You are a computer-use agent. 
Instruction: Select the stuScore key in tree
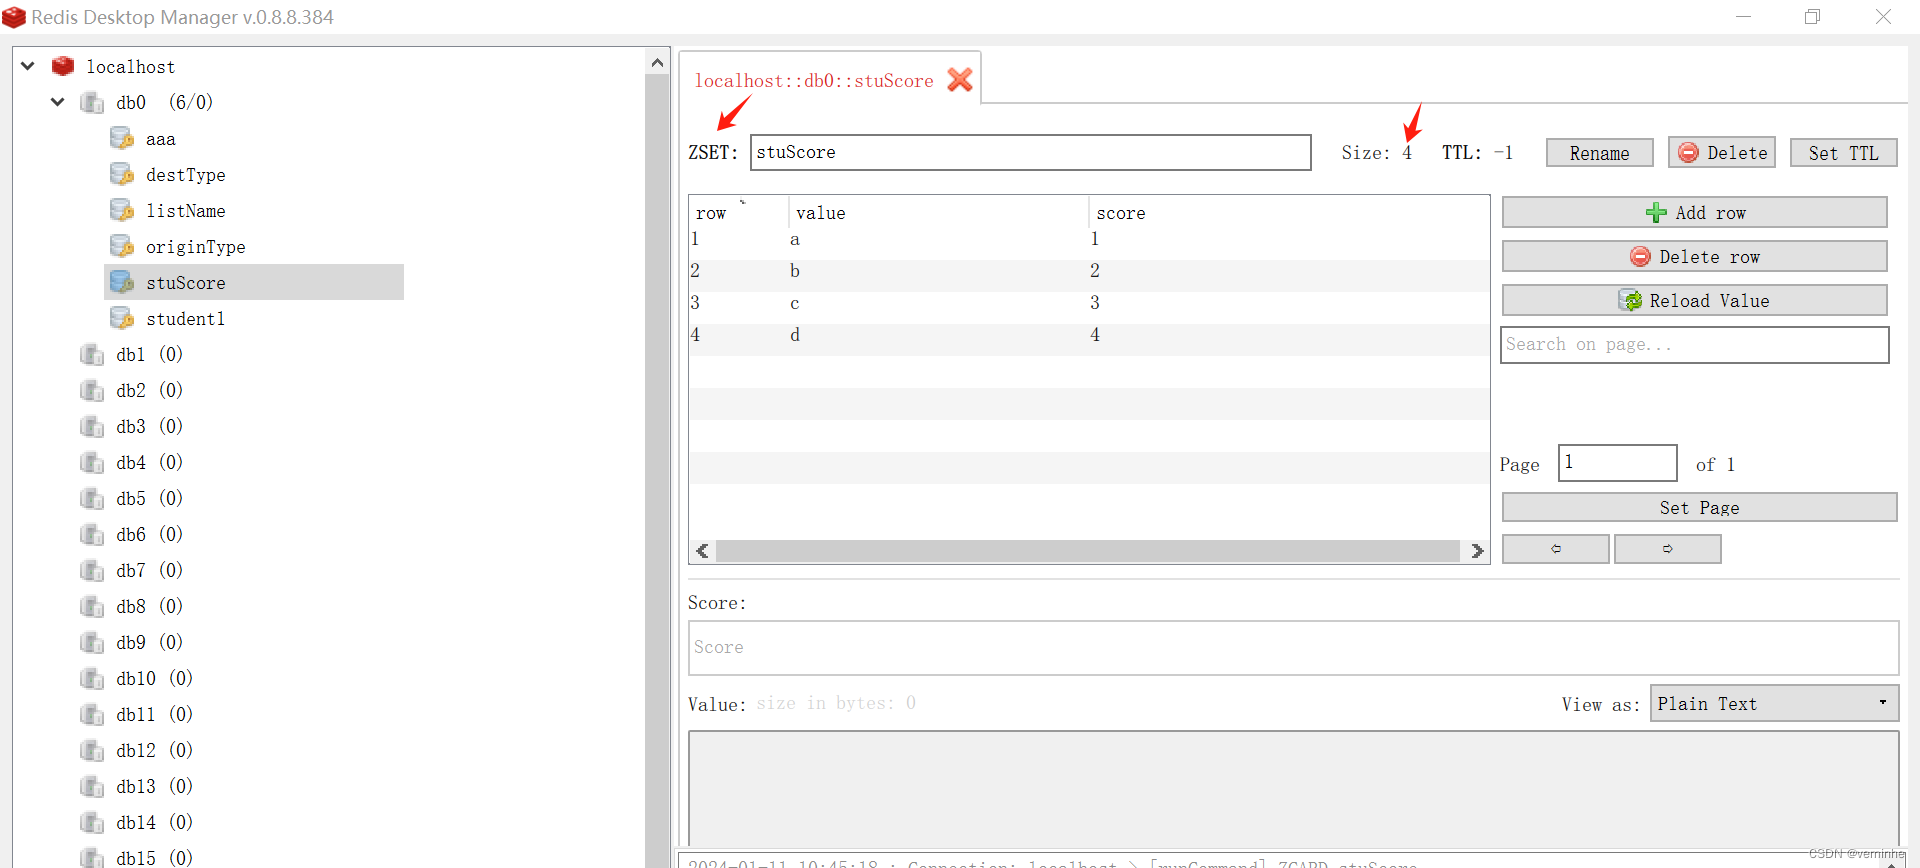click(254, 282)
